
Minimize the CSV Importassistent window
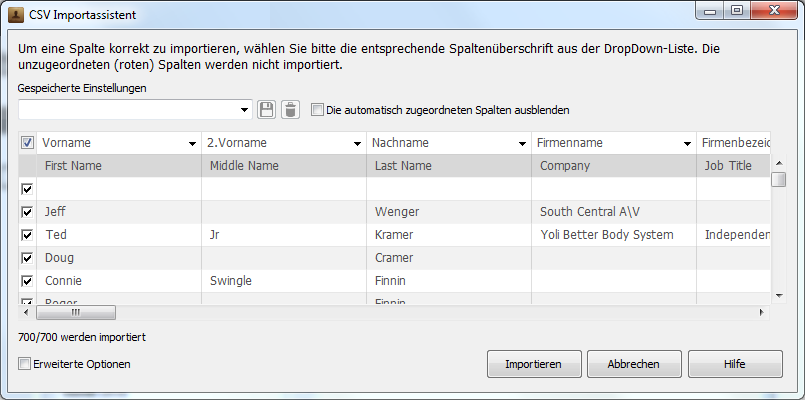point(711,11)
